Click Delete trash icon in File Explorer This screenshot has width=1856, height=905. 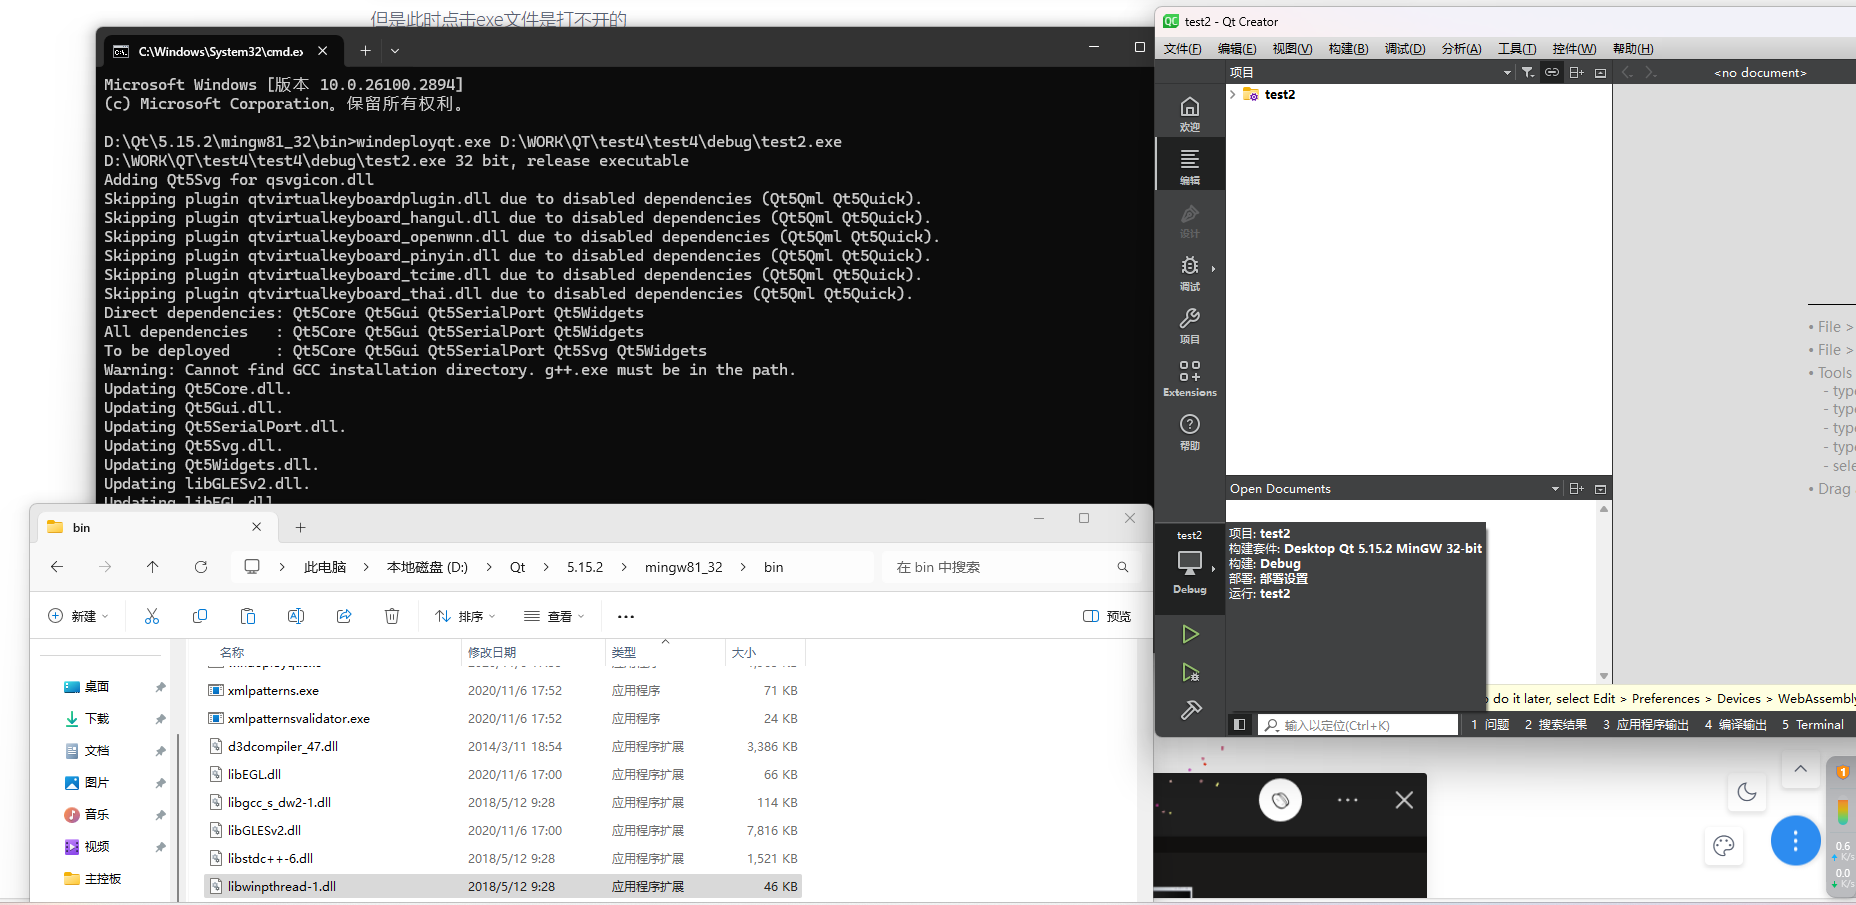click(x=392, y=616)
